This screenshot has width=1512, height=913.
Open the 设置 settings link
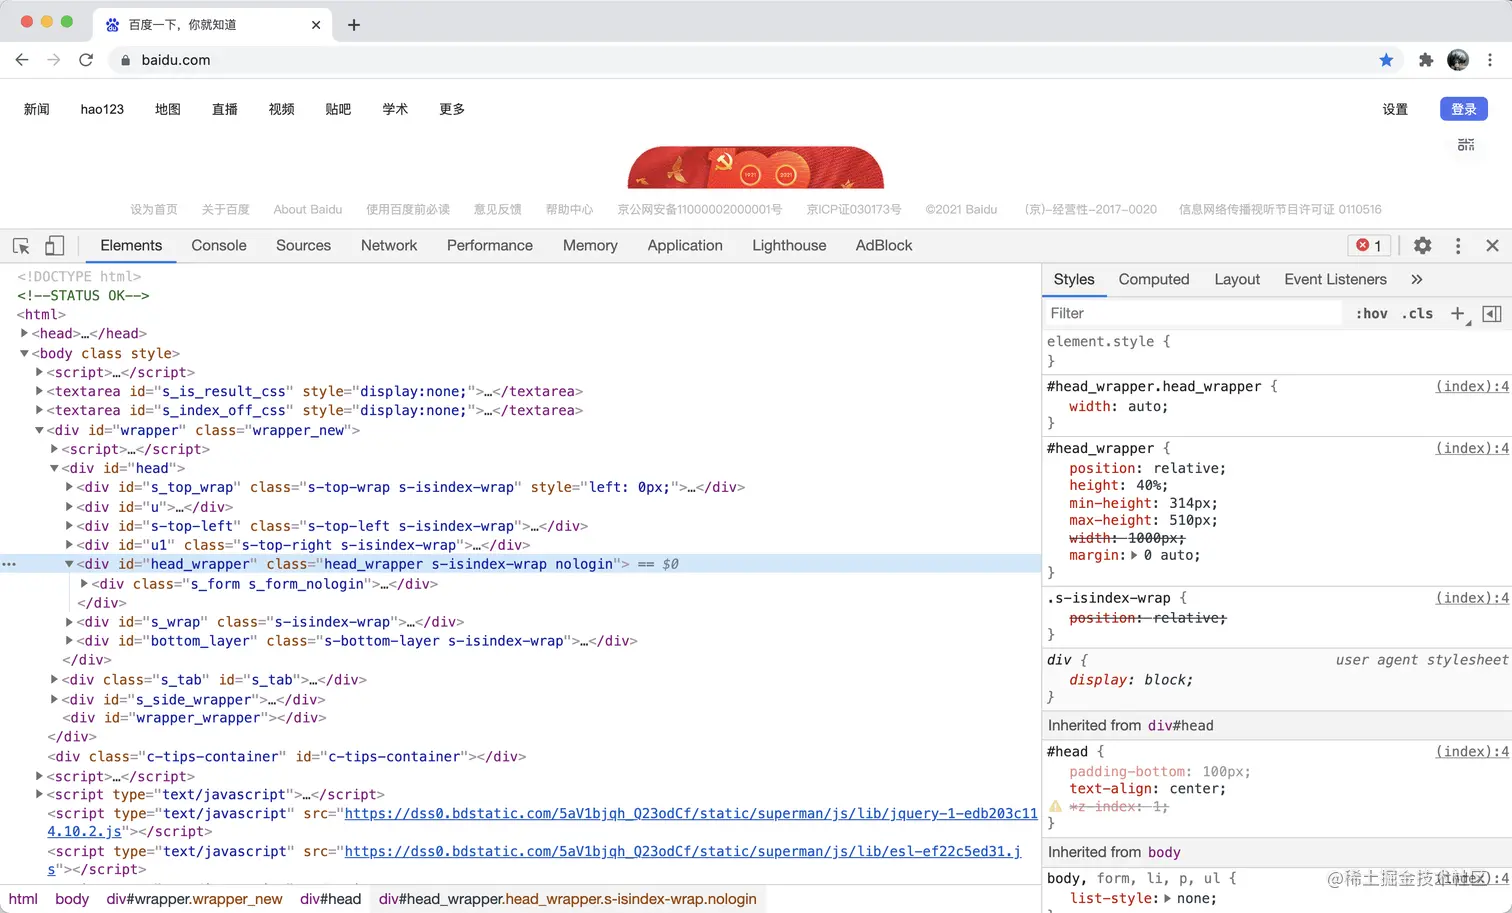pos(1395,109)
